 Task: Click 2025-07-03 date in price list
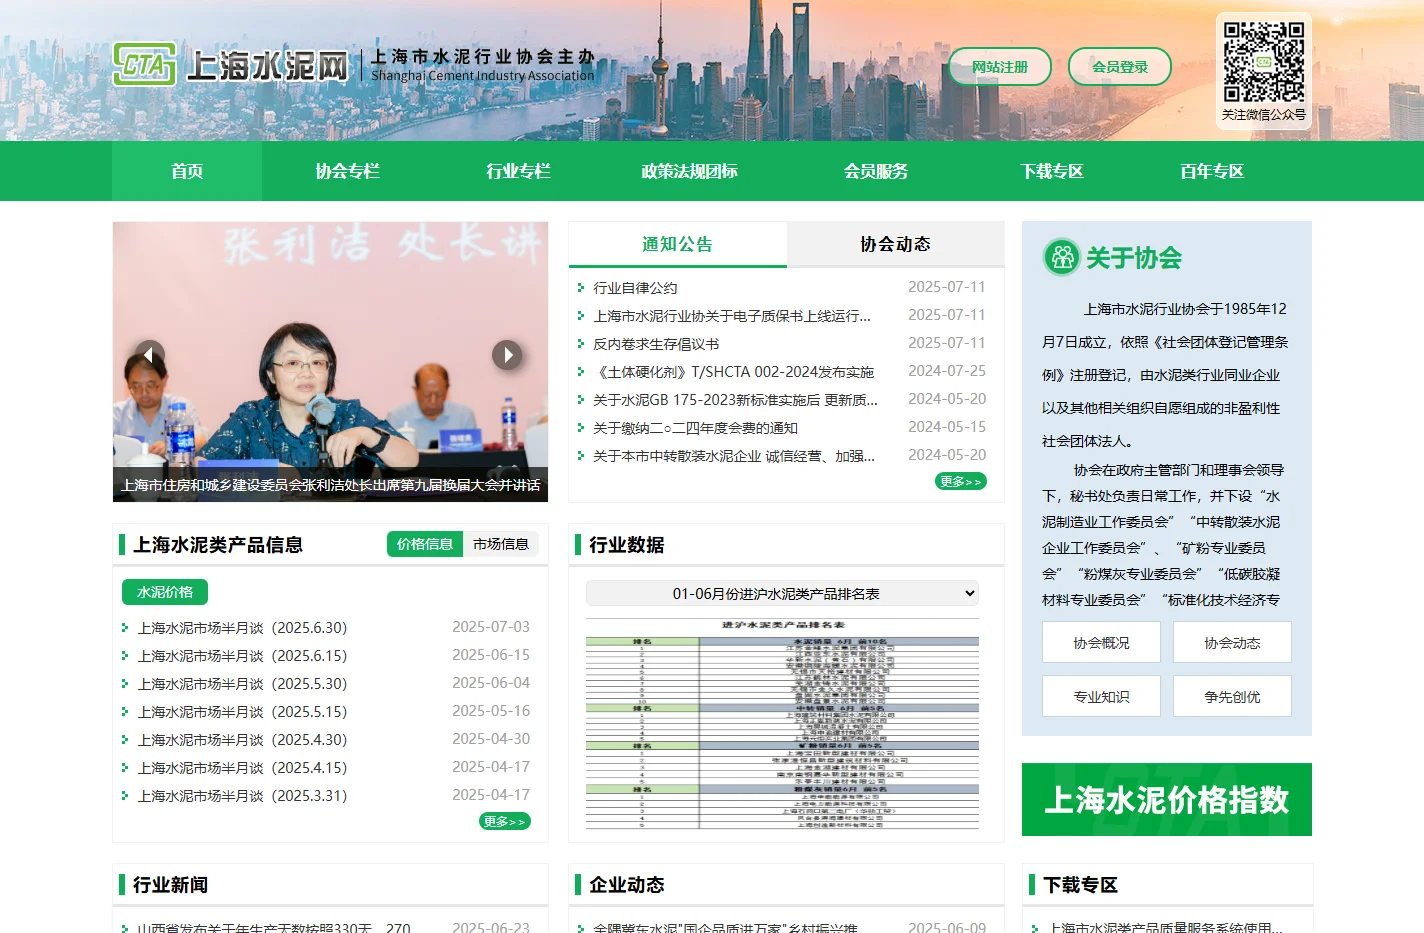coord(491,627)
